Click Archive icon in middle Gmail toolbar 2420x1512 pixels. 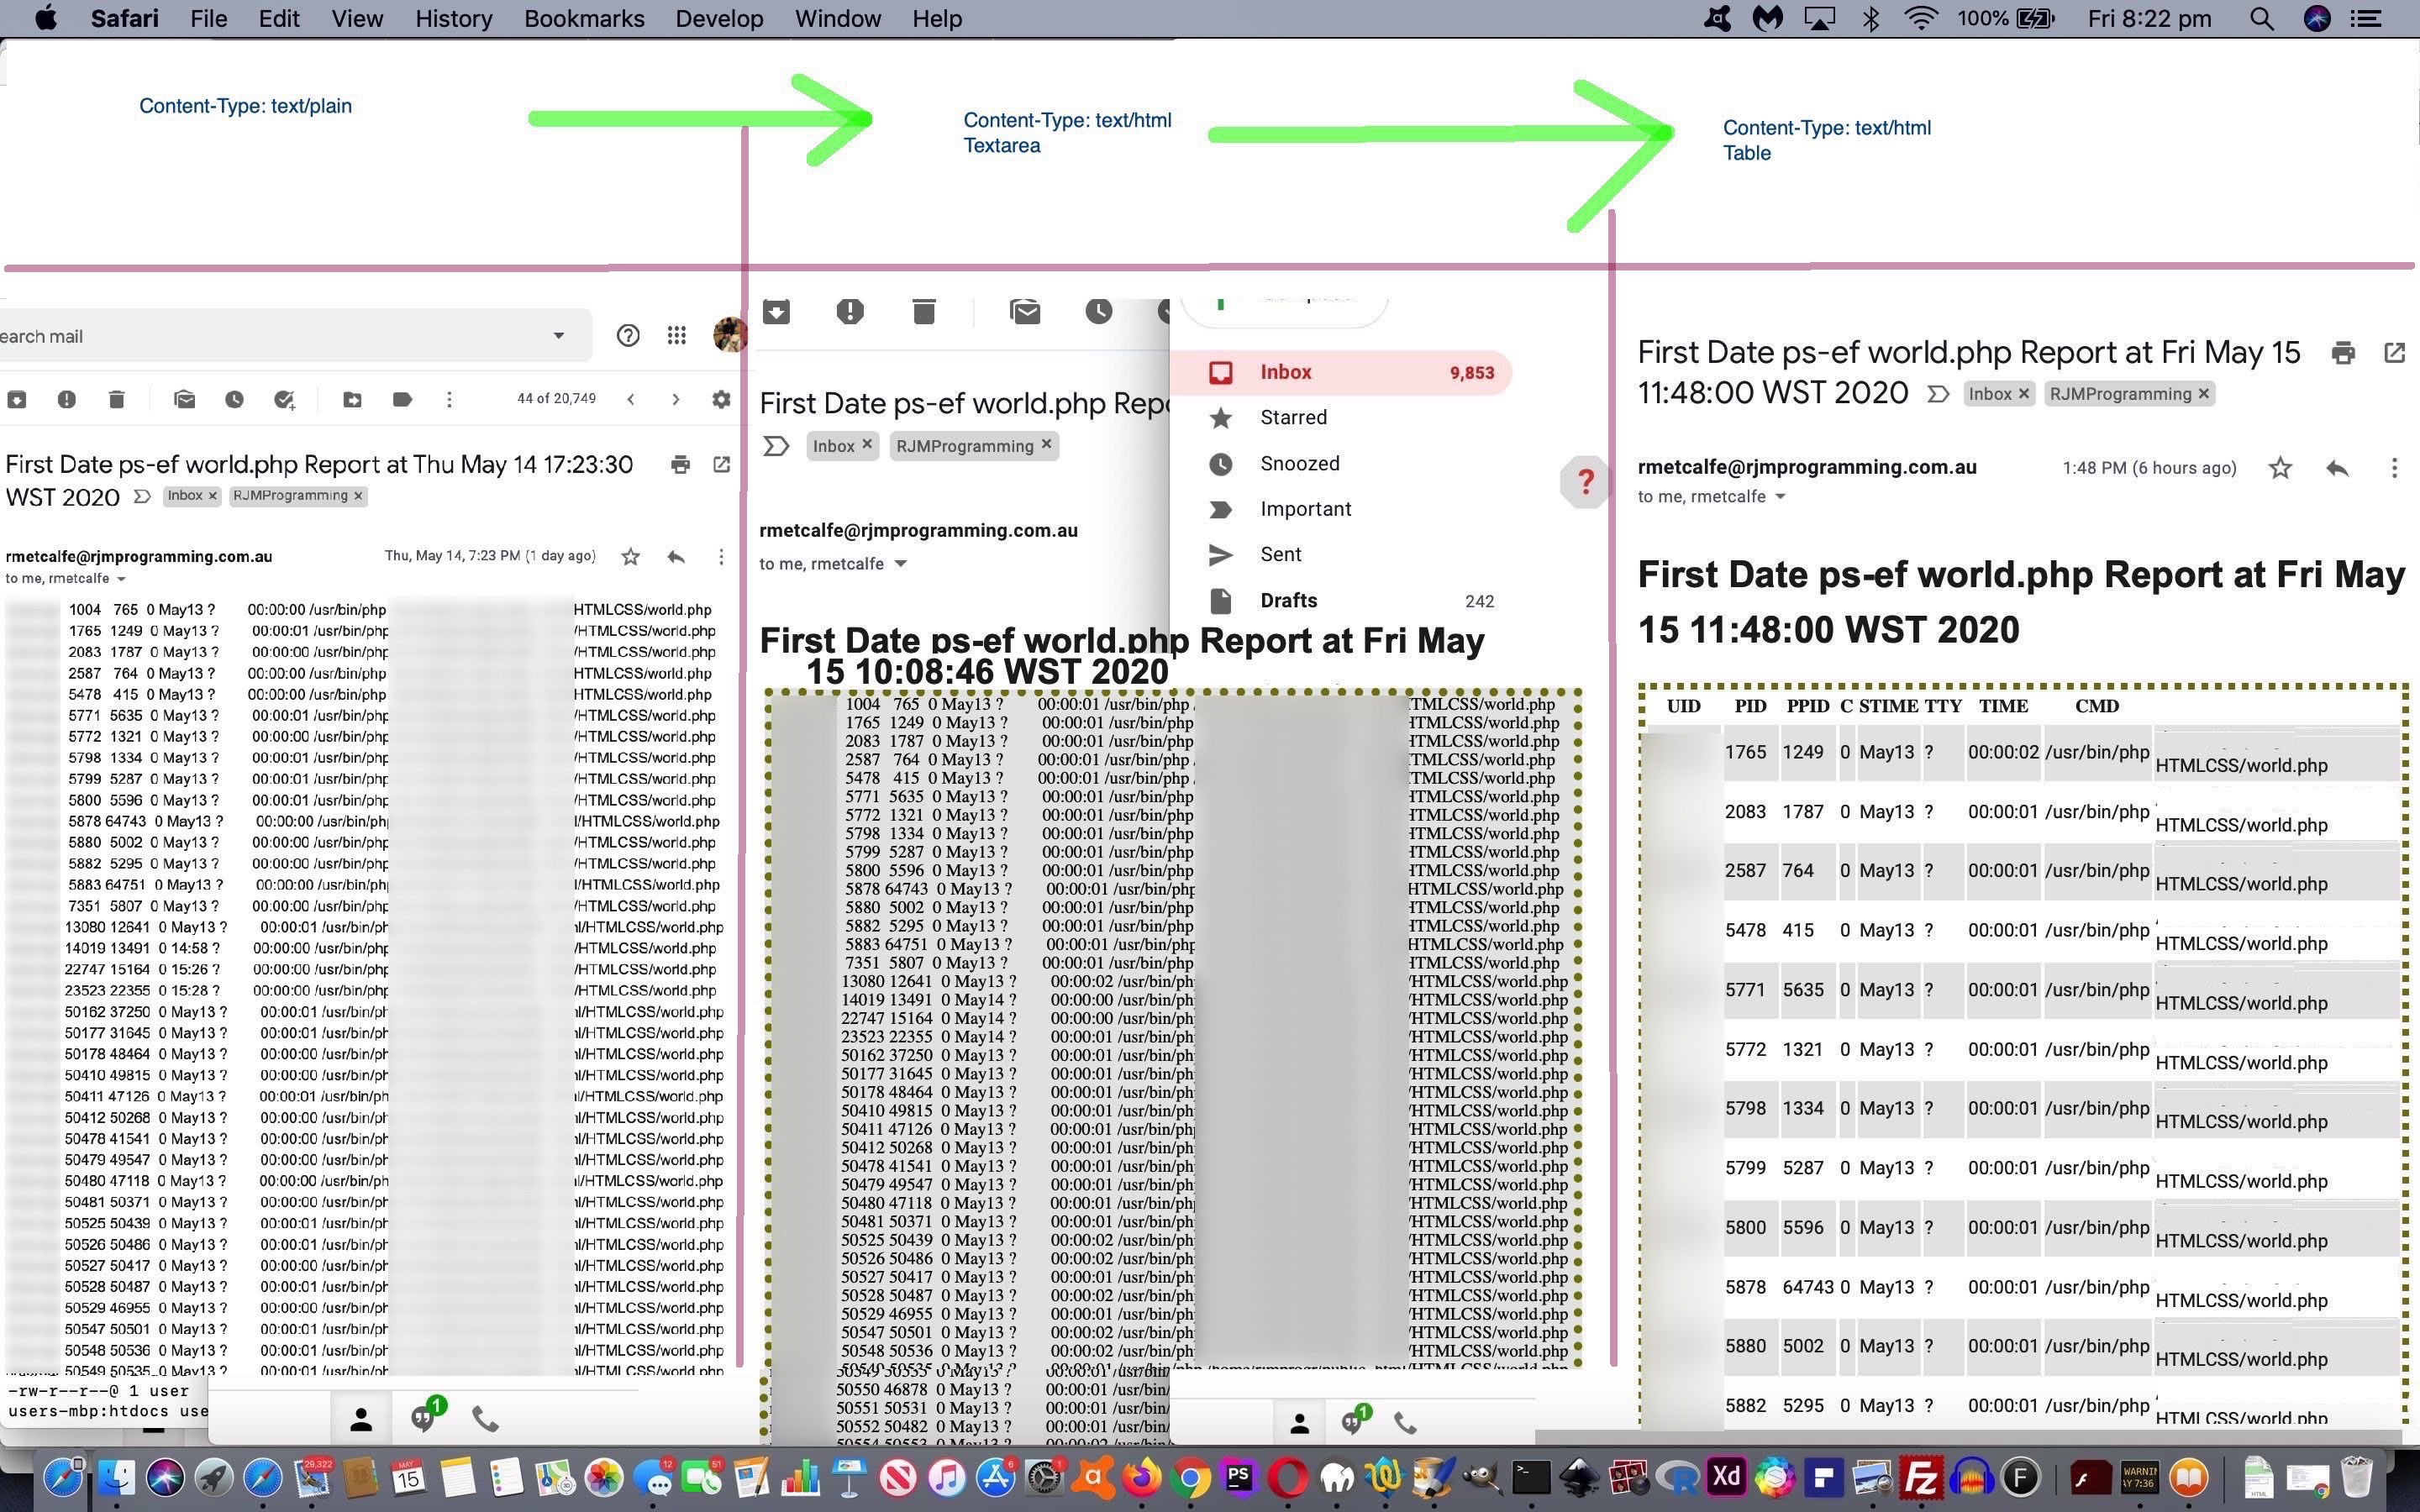click(776, 311)
